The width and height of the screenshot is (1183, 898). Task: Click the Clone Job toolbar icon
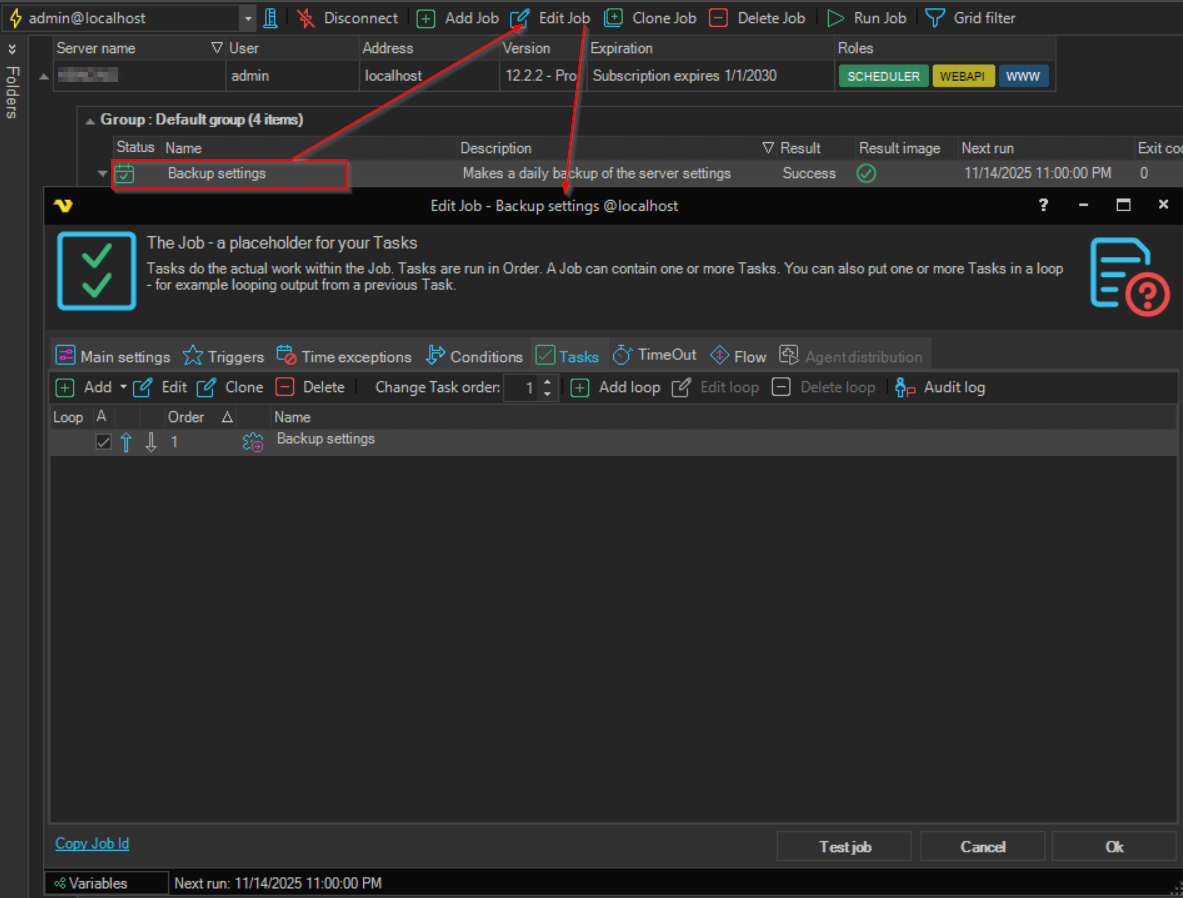pos(613,18)
